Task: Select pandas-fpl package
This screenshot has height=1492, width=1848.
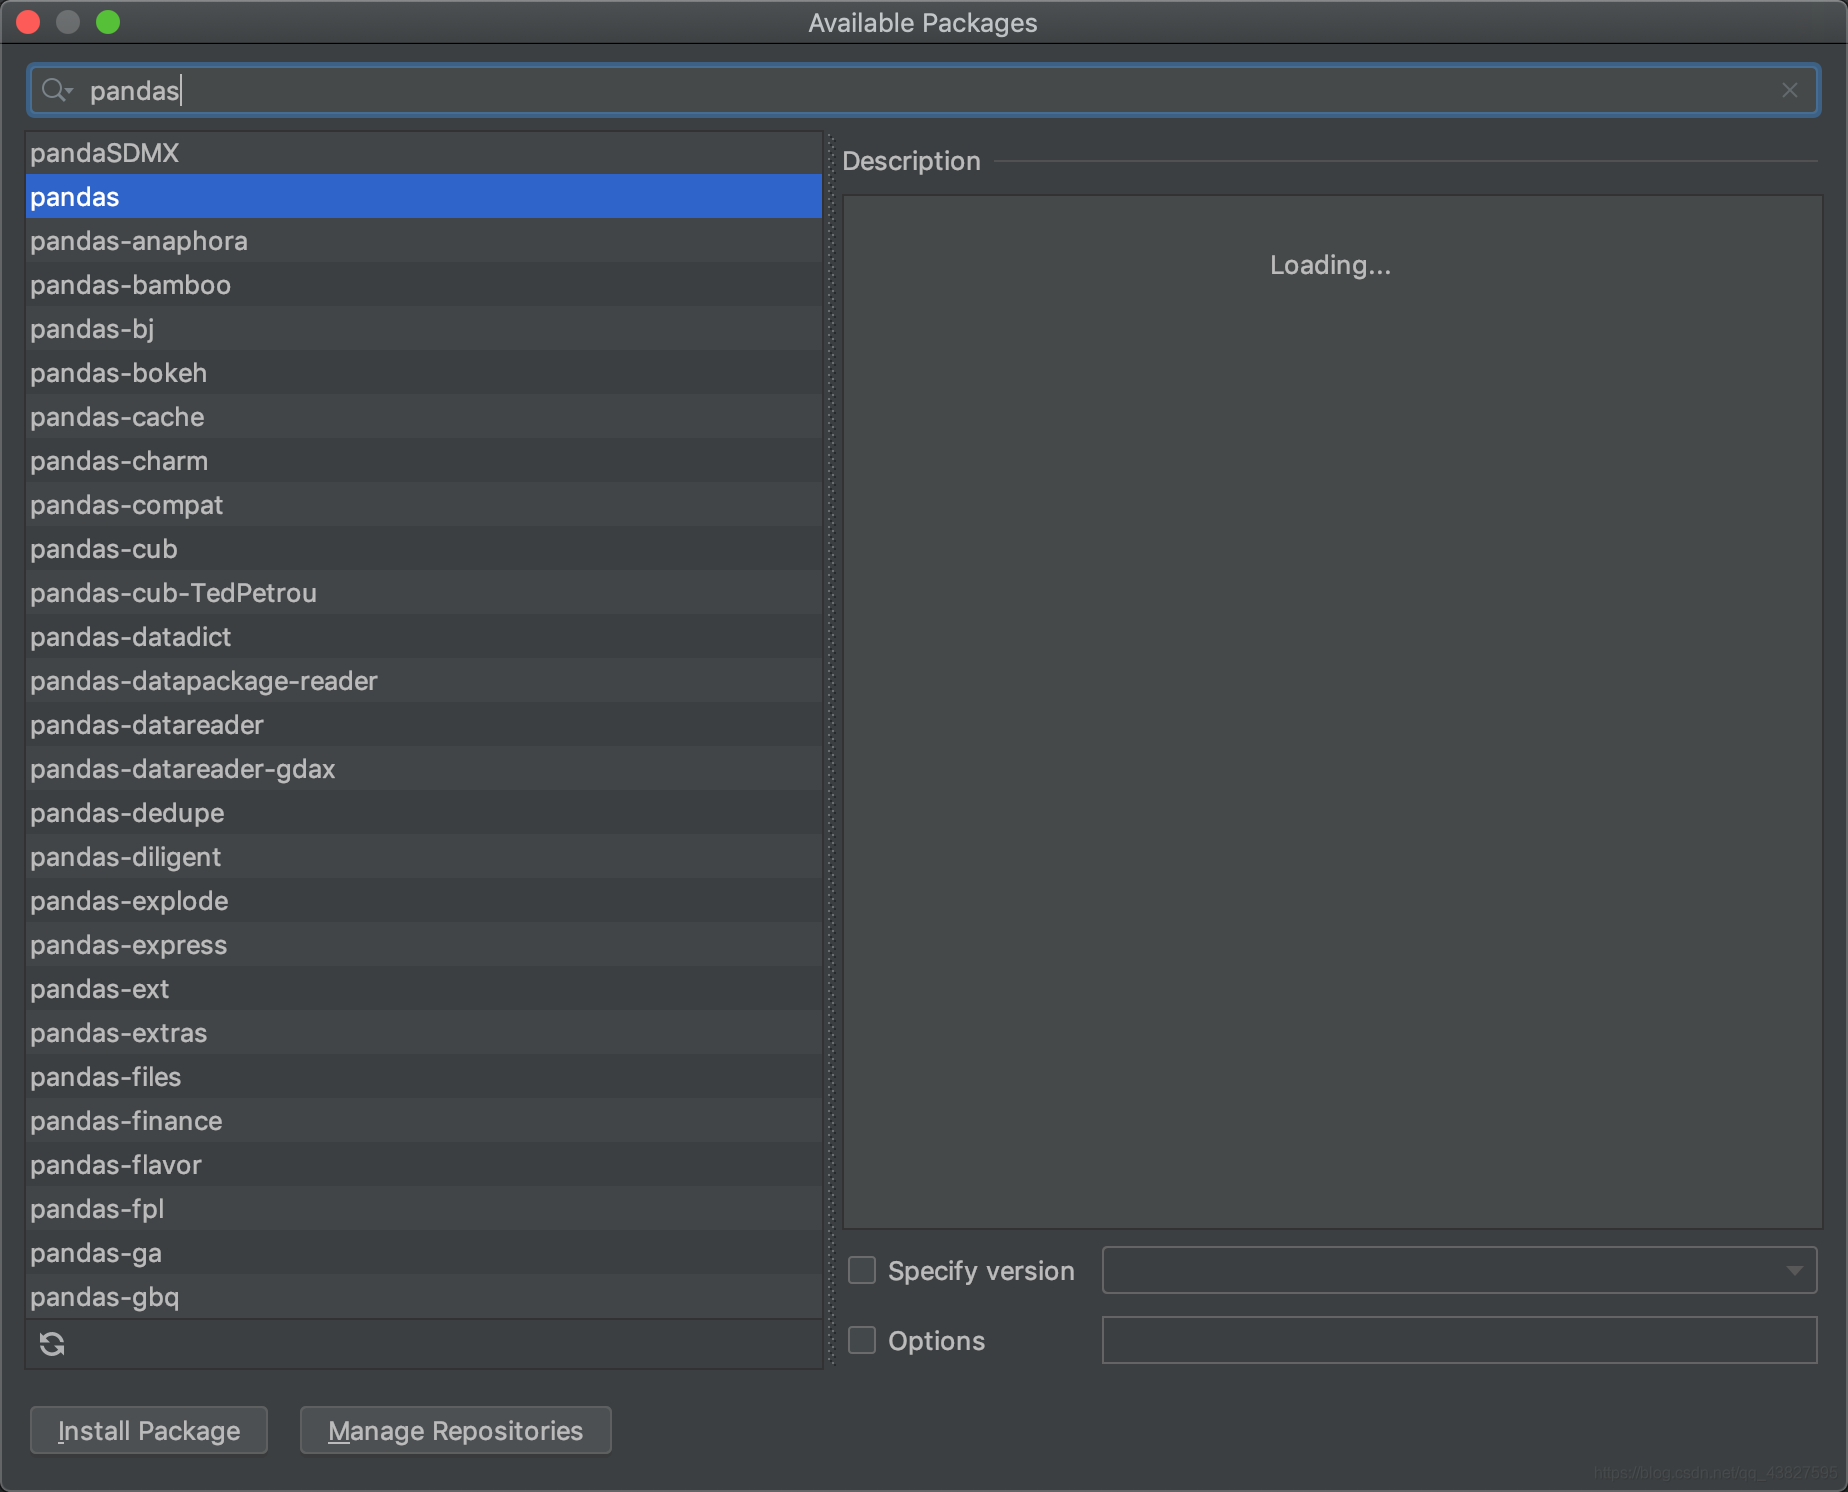Action: [424, 1209]
